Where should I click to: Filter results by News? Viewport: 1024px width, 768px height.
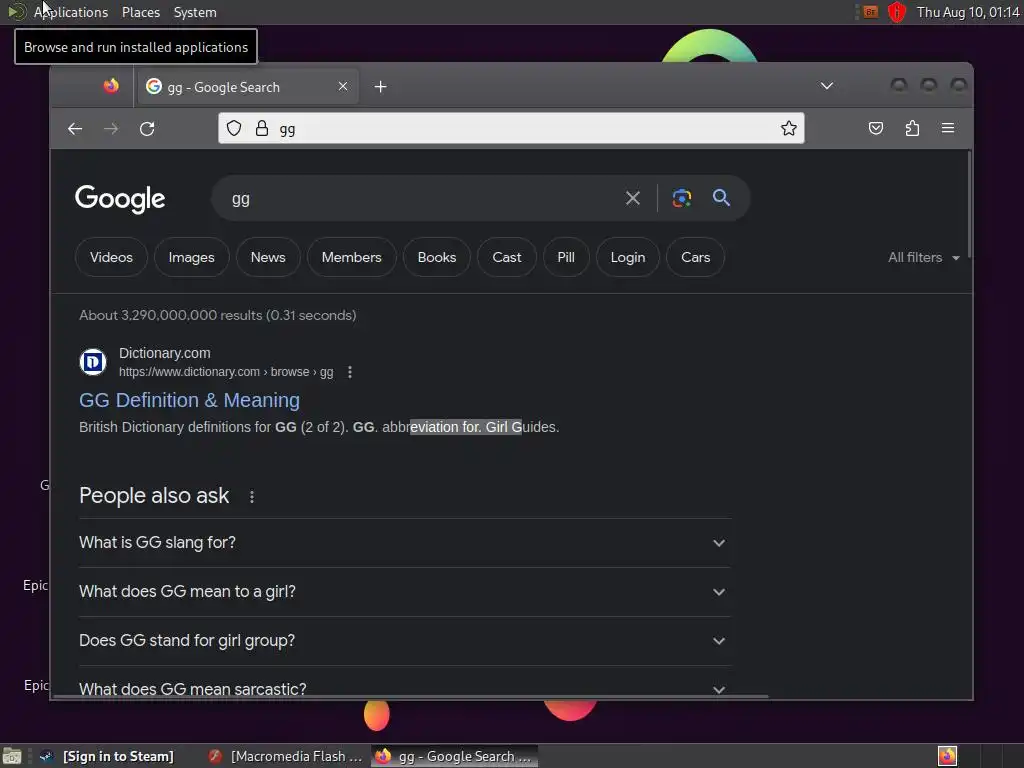click(x=268, y=257)
